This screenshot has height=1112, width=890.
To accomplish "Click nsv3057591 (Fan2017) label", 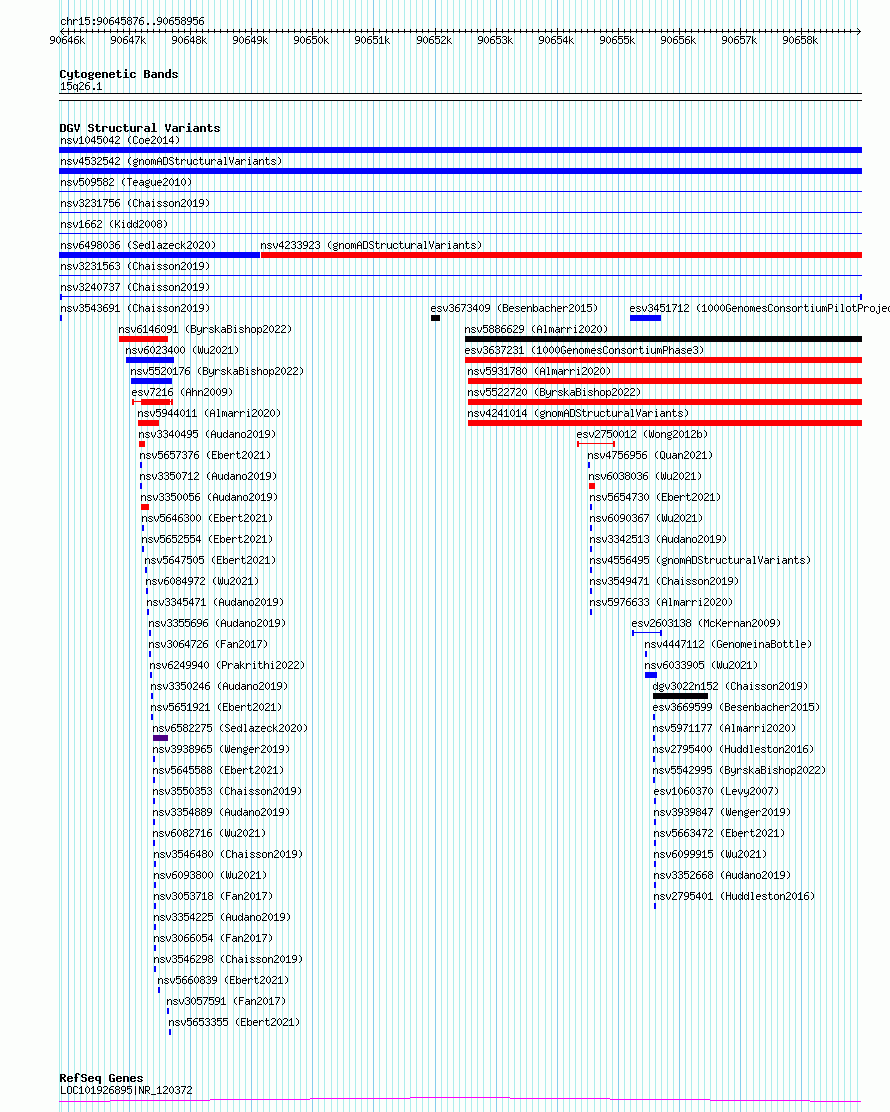I will (226, 1001).
